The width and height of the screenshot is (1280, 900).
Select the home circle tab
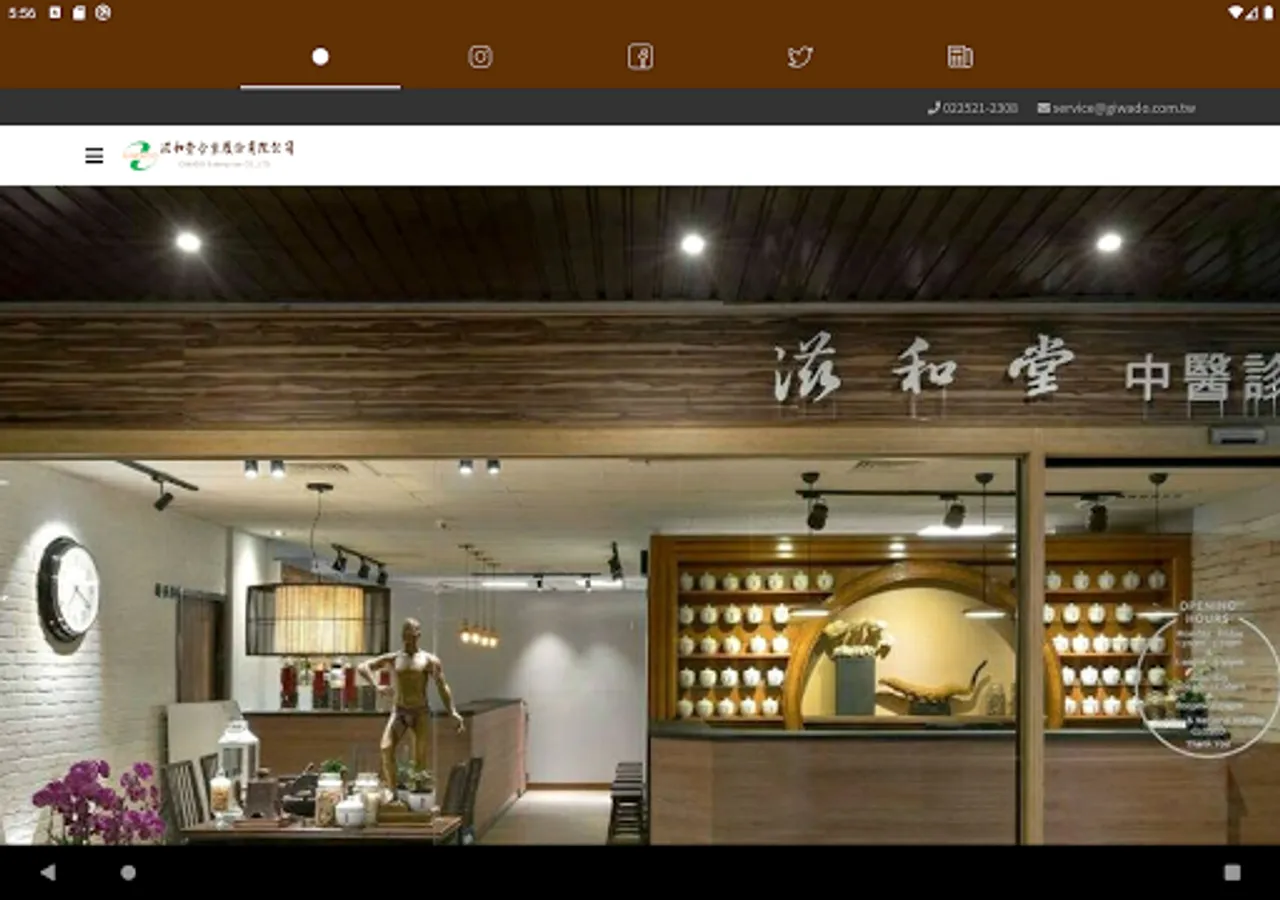(x=320, y=57)
